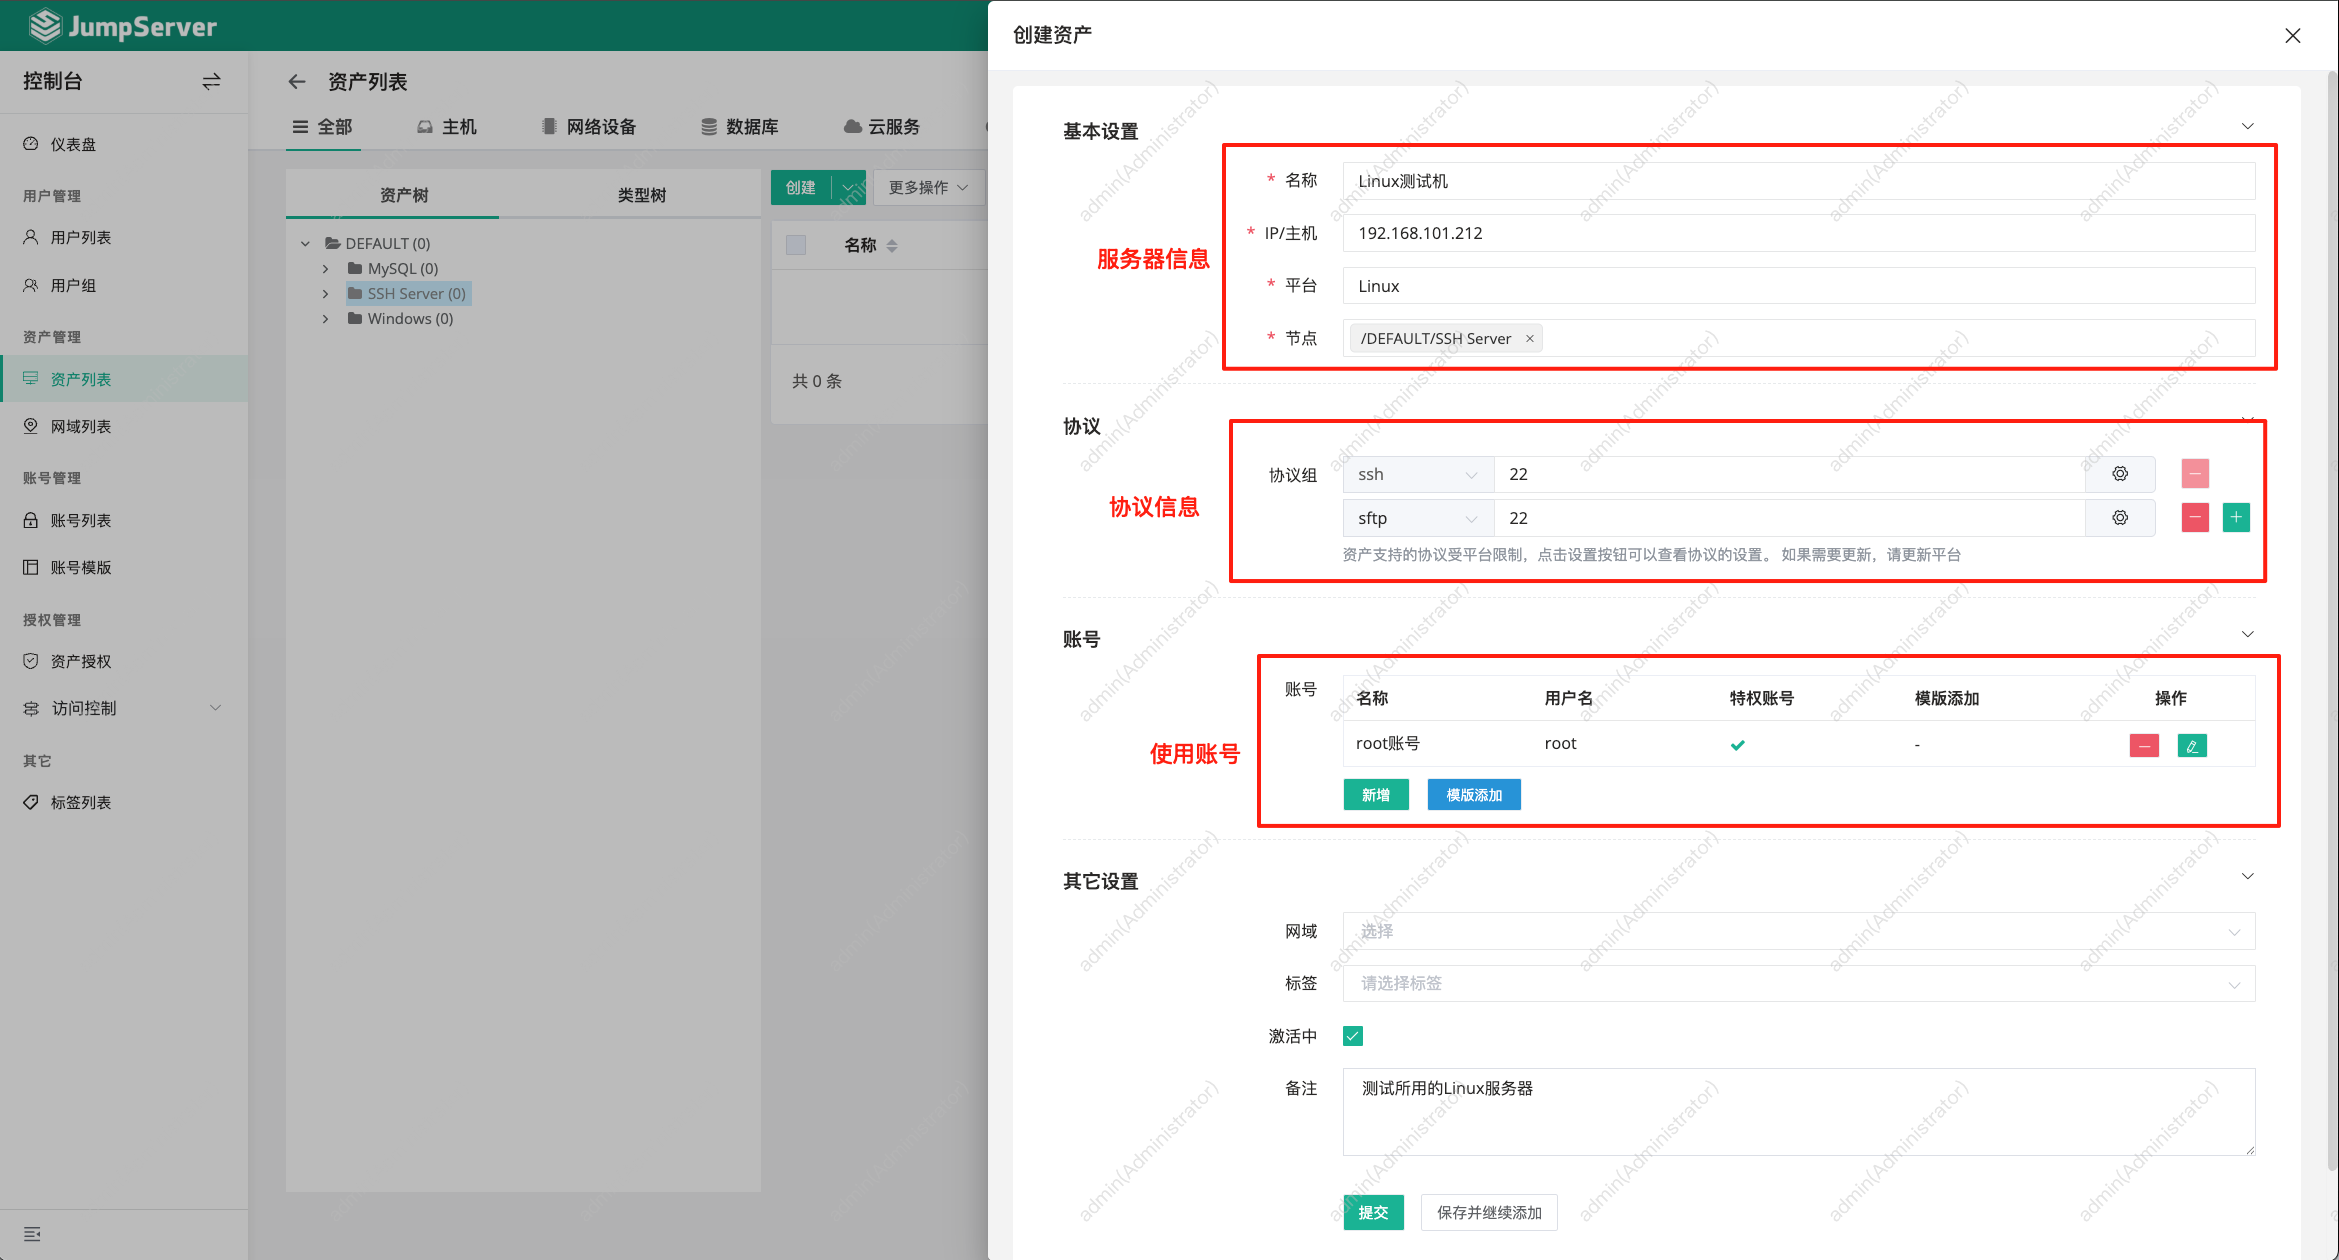Toggle the 特权账号 checkmark for root账号
This screenshot has height=1260, width=2339.
click(x=1737, y=745)
